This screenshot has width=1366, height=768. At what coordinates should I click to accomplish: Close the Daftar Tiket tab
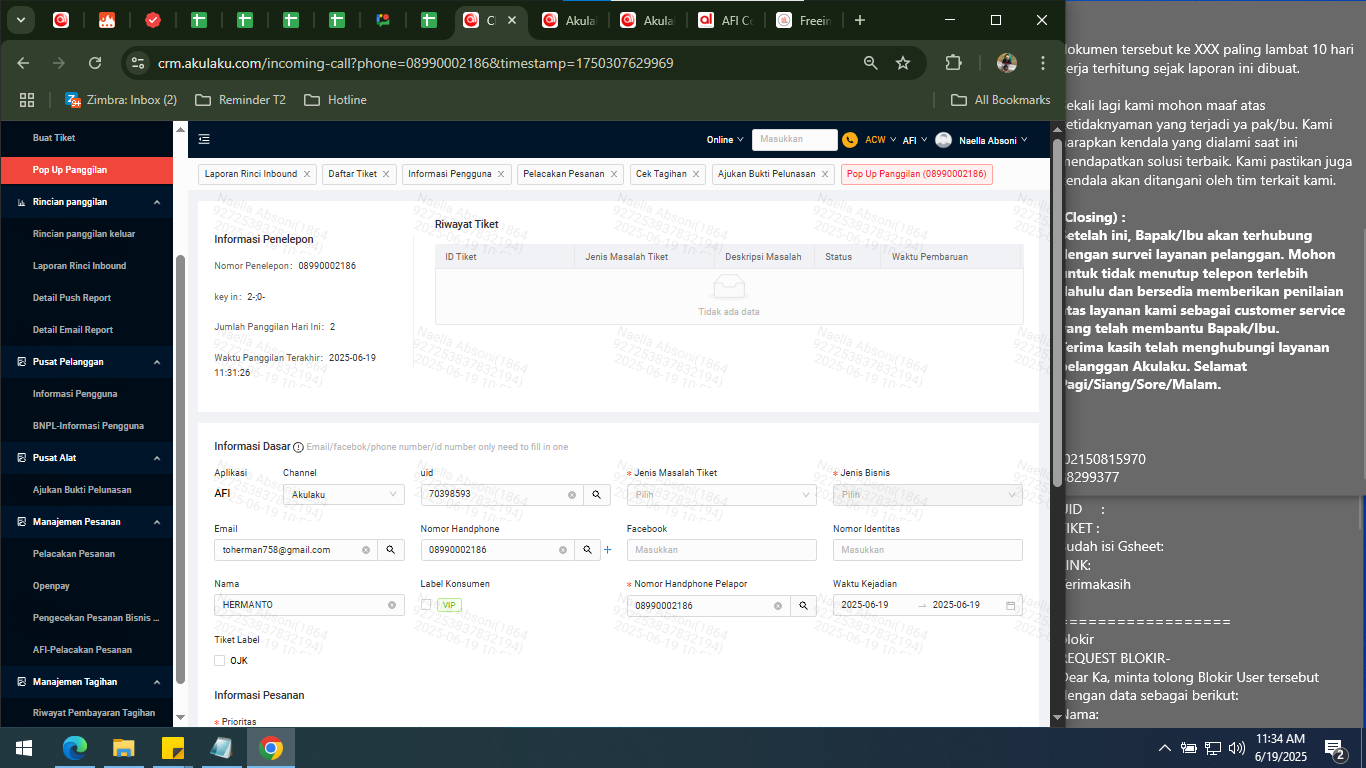pos(387,174)
